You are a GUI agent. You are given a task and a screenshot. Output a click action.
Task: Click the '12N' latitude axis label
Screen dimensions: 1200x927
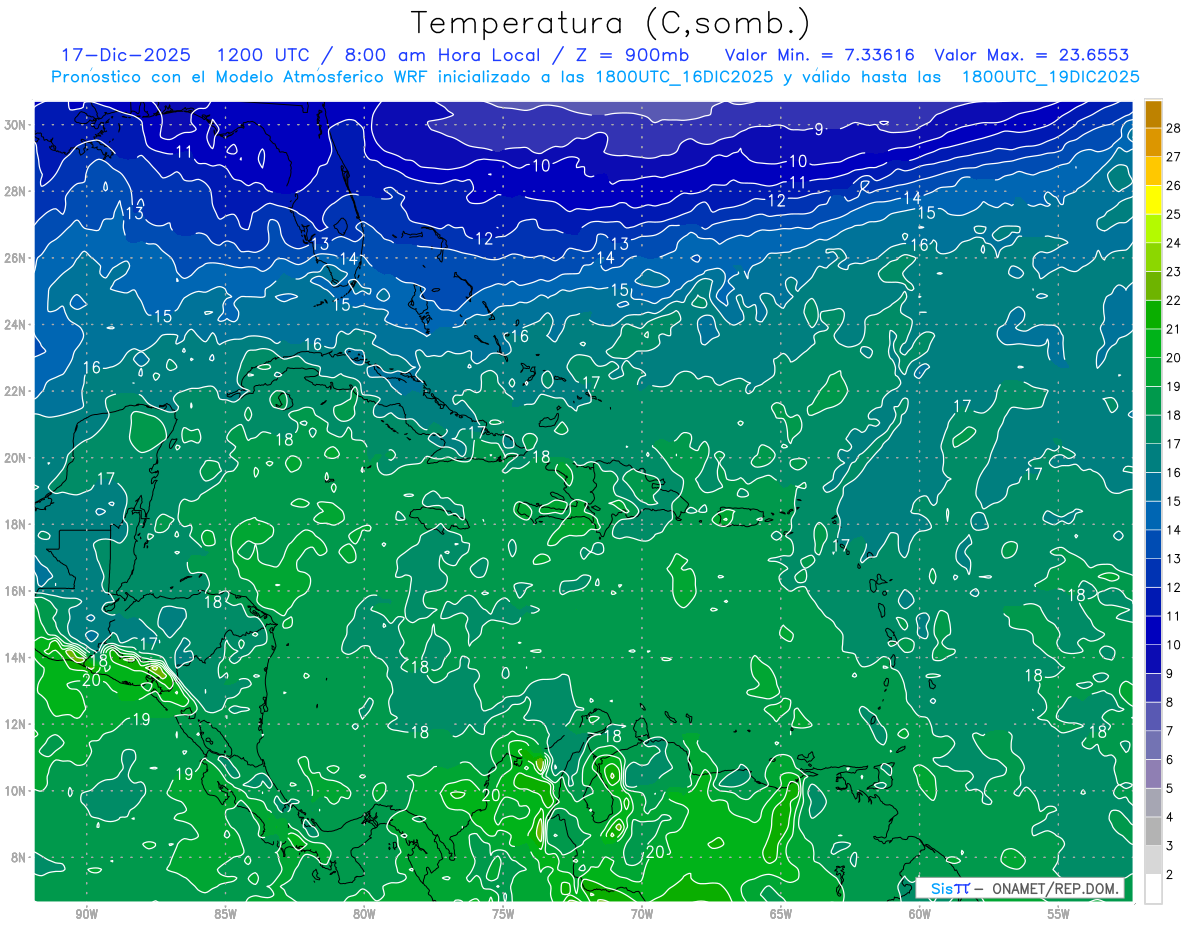pyautogui.click(x=17, y=724)
